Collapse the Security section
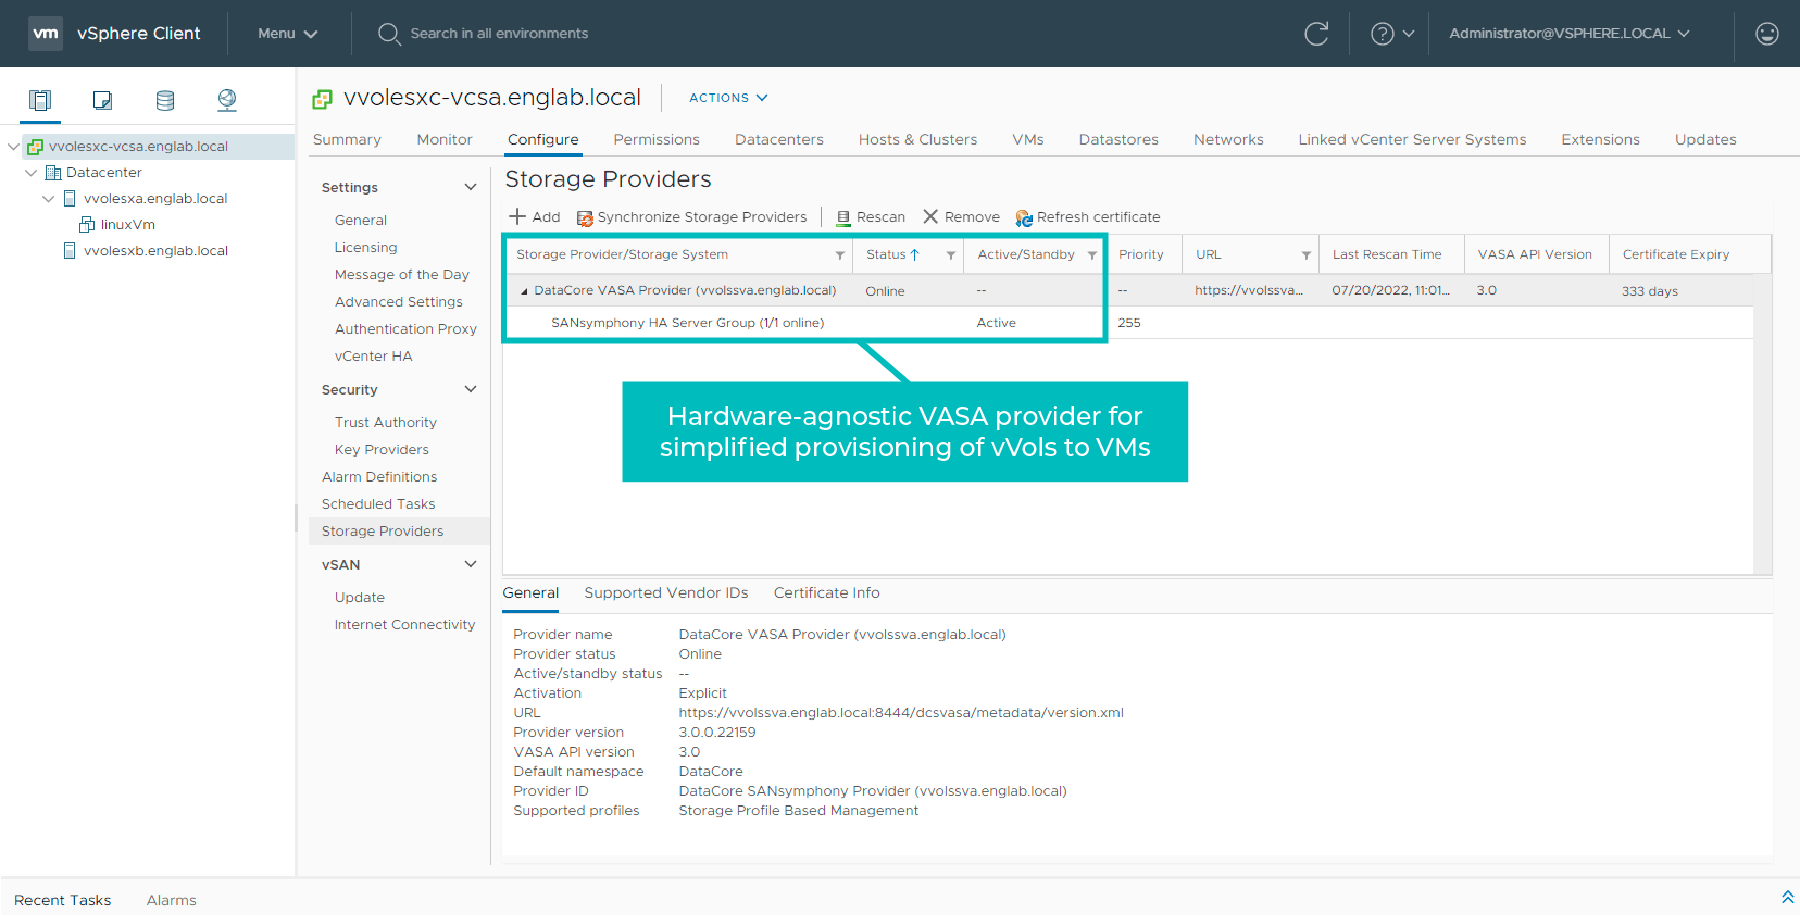The height and width of the screenshot is (916, 1800). click(470, 390)
